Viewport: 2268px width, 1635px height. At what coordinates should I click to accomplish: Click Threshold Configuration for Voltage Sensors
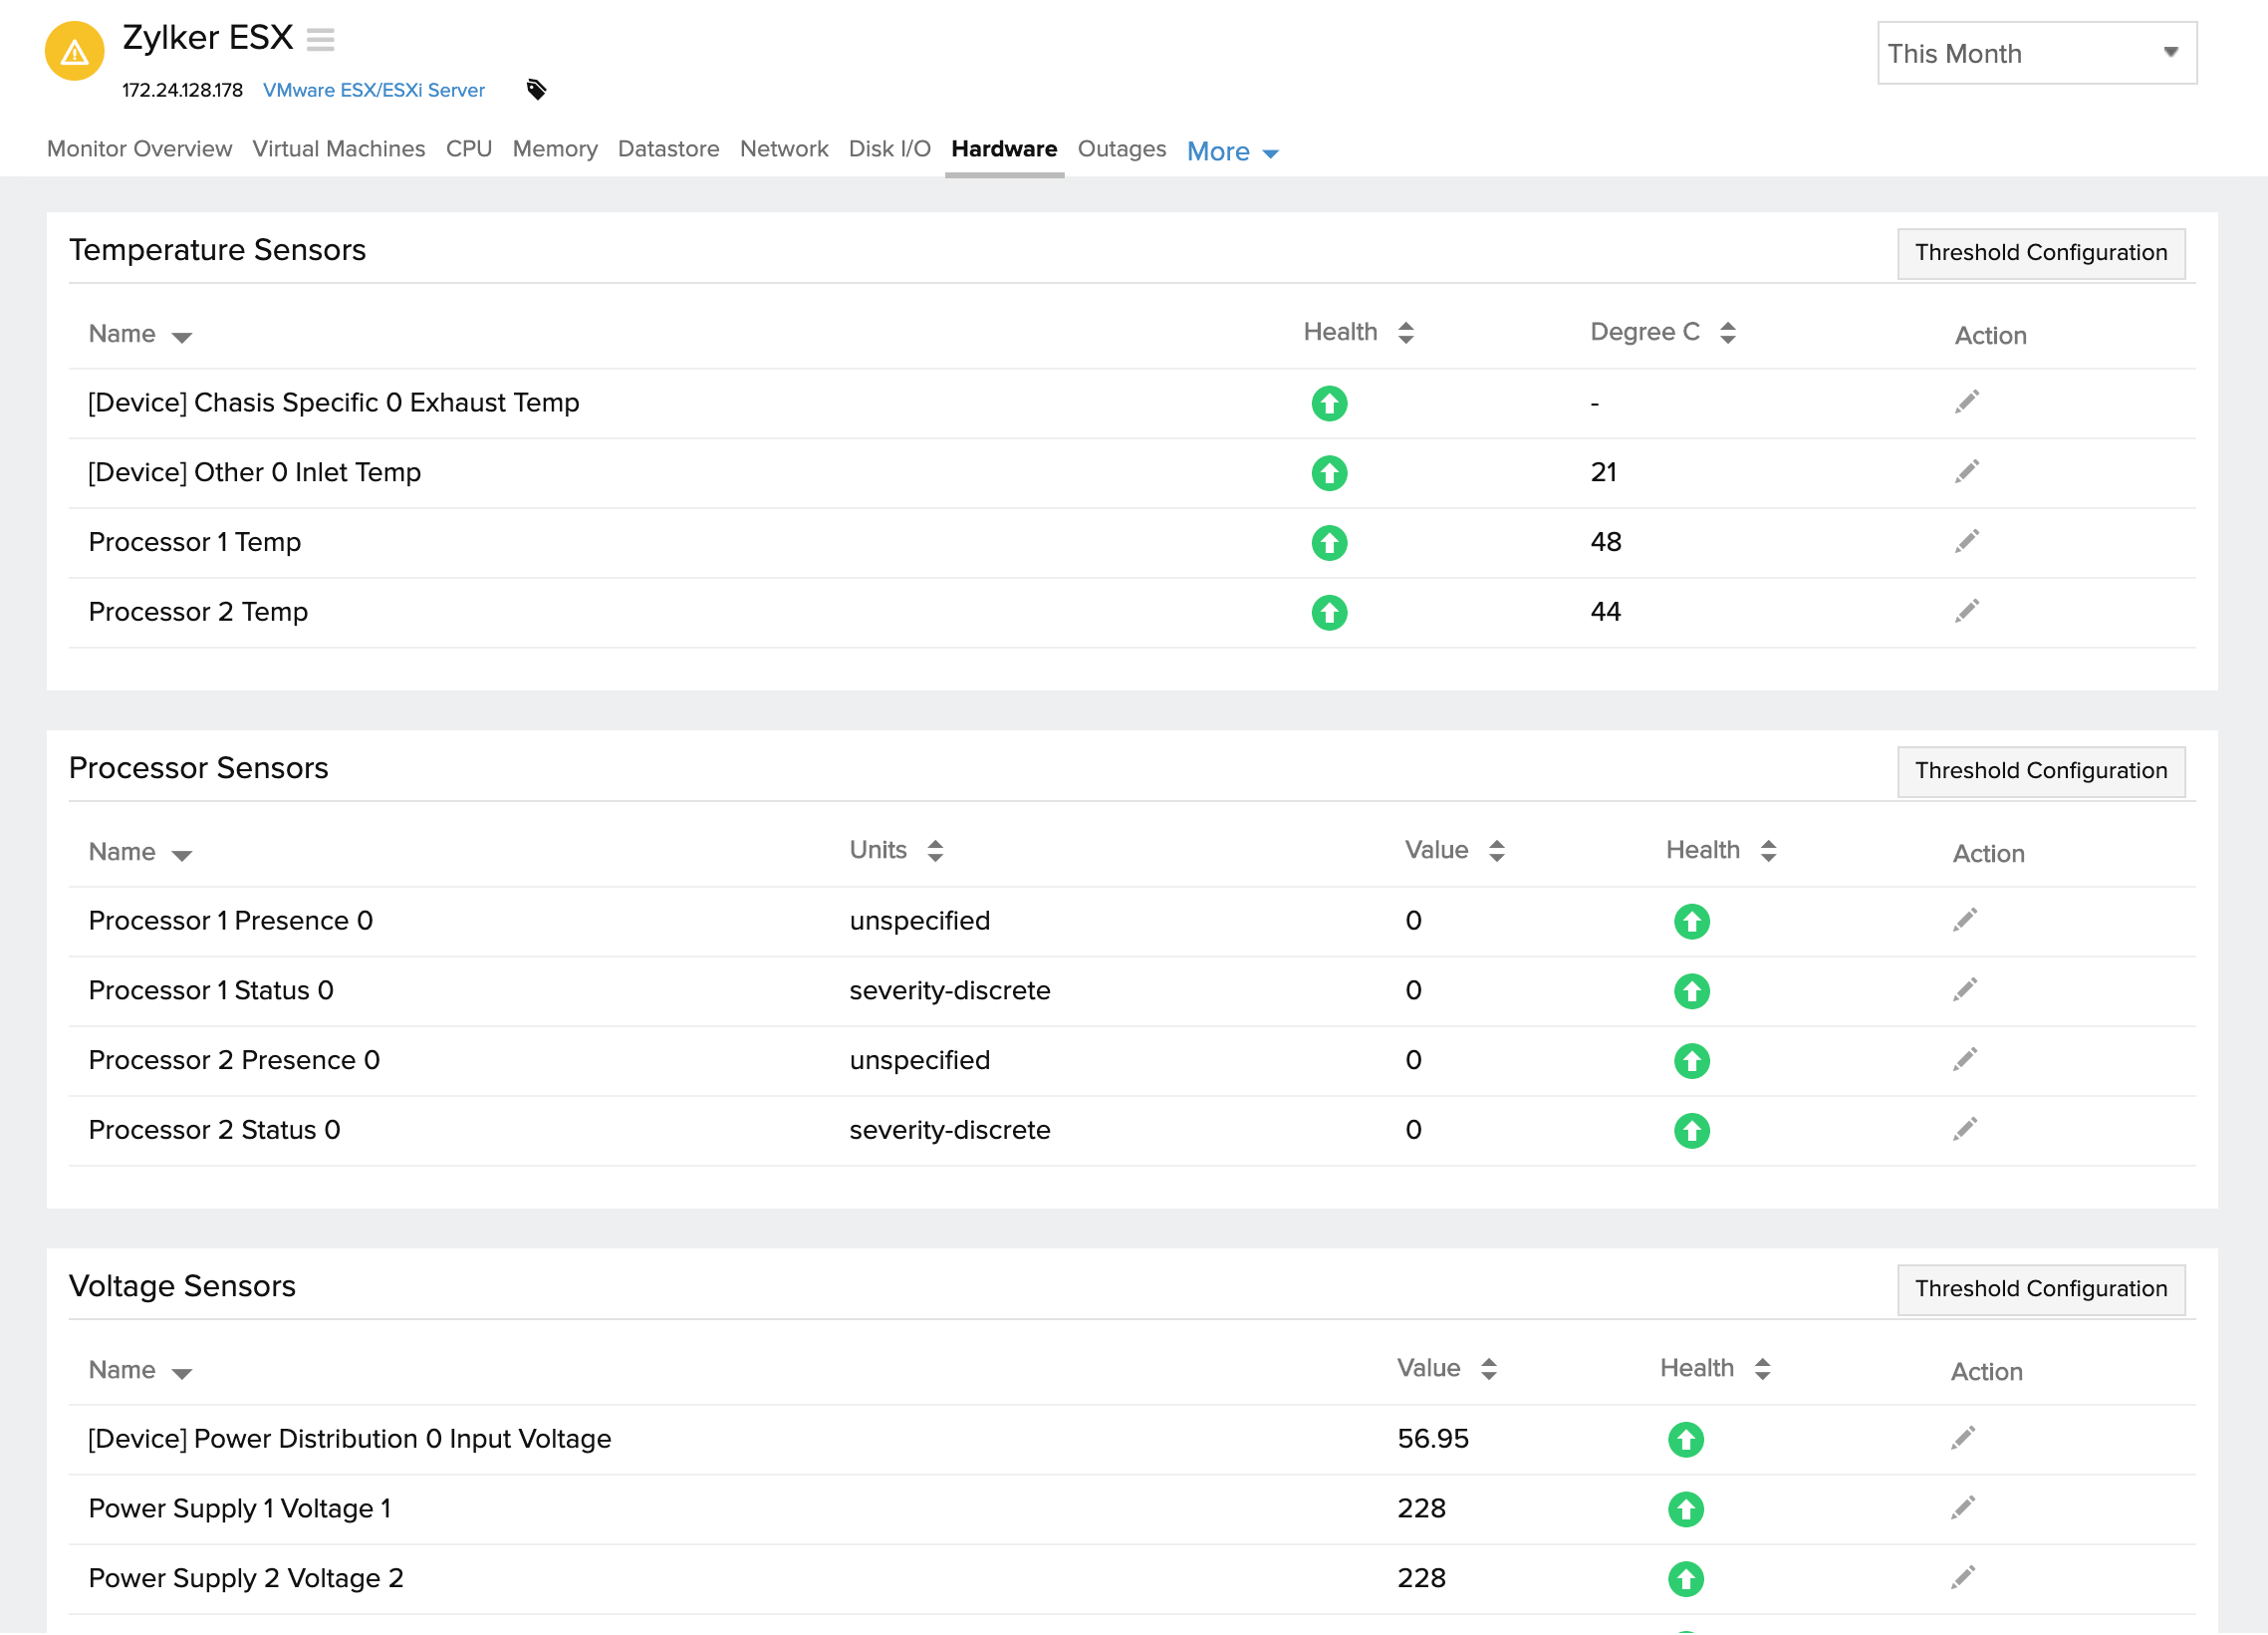[x=2041, y=1289]
